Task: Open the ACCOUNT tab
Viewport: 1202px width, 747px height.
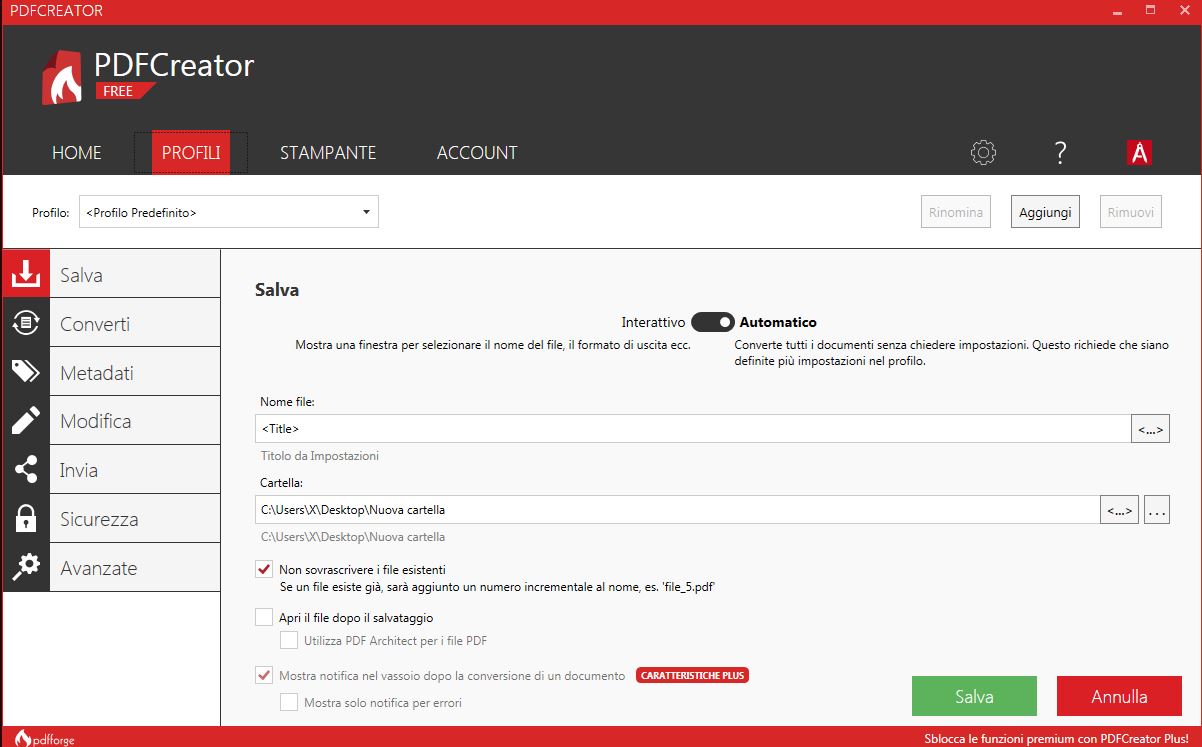Action: click(477, 153)
